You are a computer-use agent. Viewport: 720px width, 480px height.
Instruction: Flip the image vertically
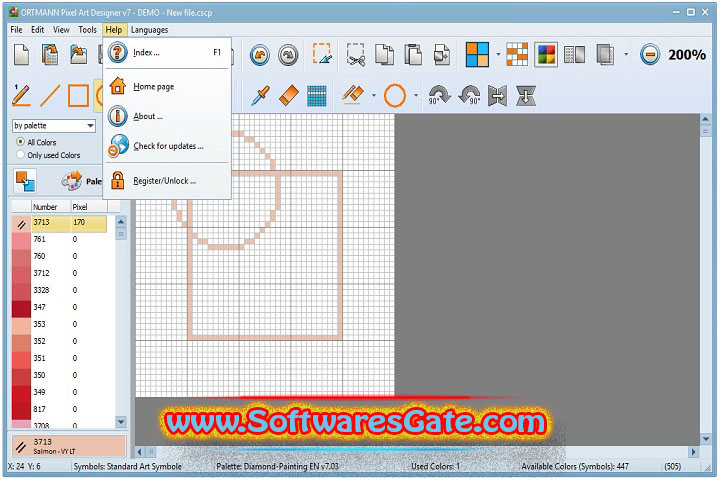(x=526, y=96)
